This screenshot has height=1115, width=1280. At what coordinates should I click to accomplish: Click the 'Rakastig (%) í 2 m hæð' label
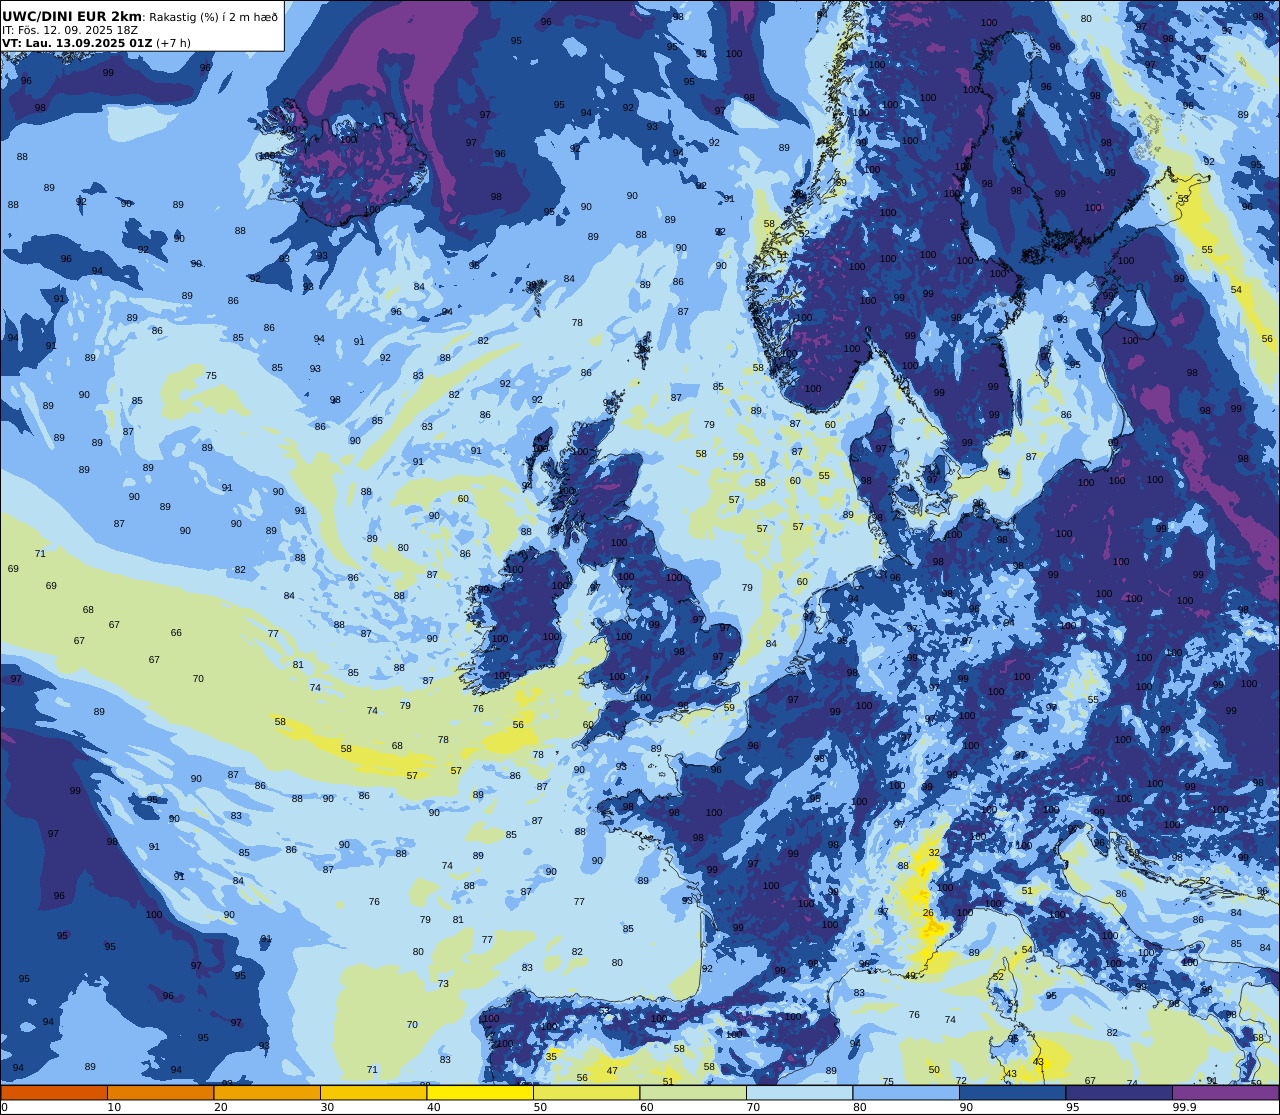coord(214,16)
